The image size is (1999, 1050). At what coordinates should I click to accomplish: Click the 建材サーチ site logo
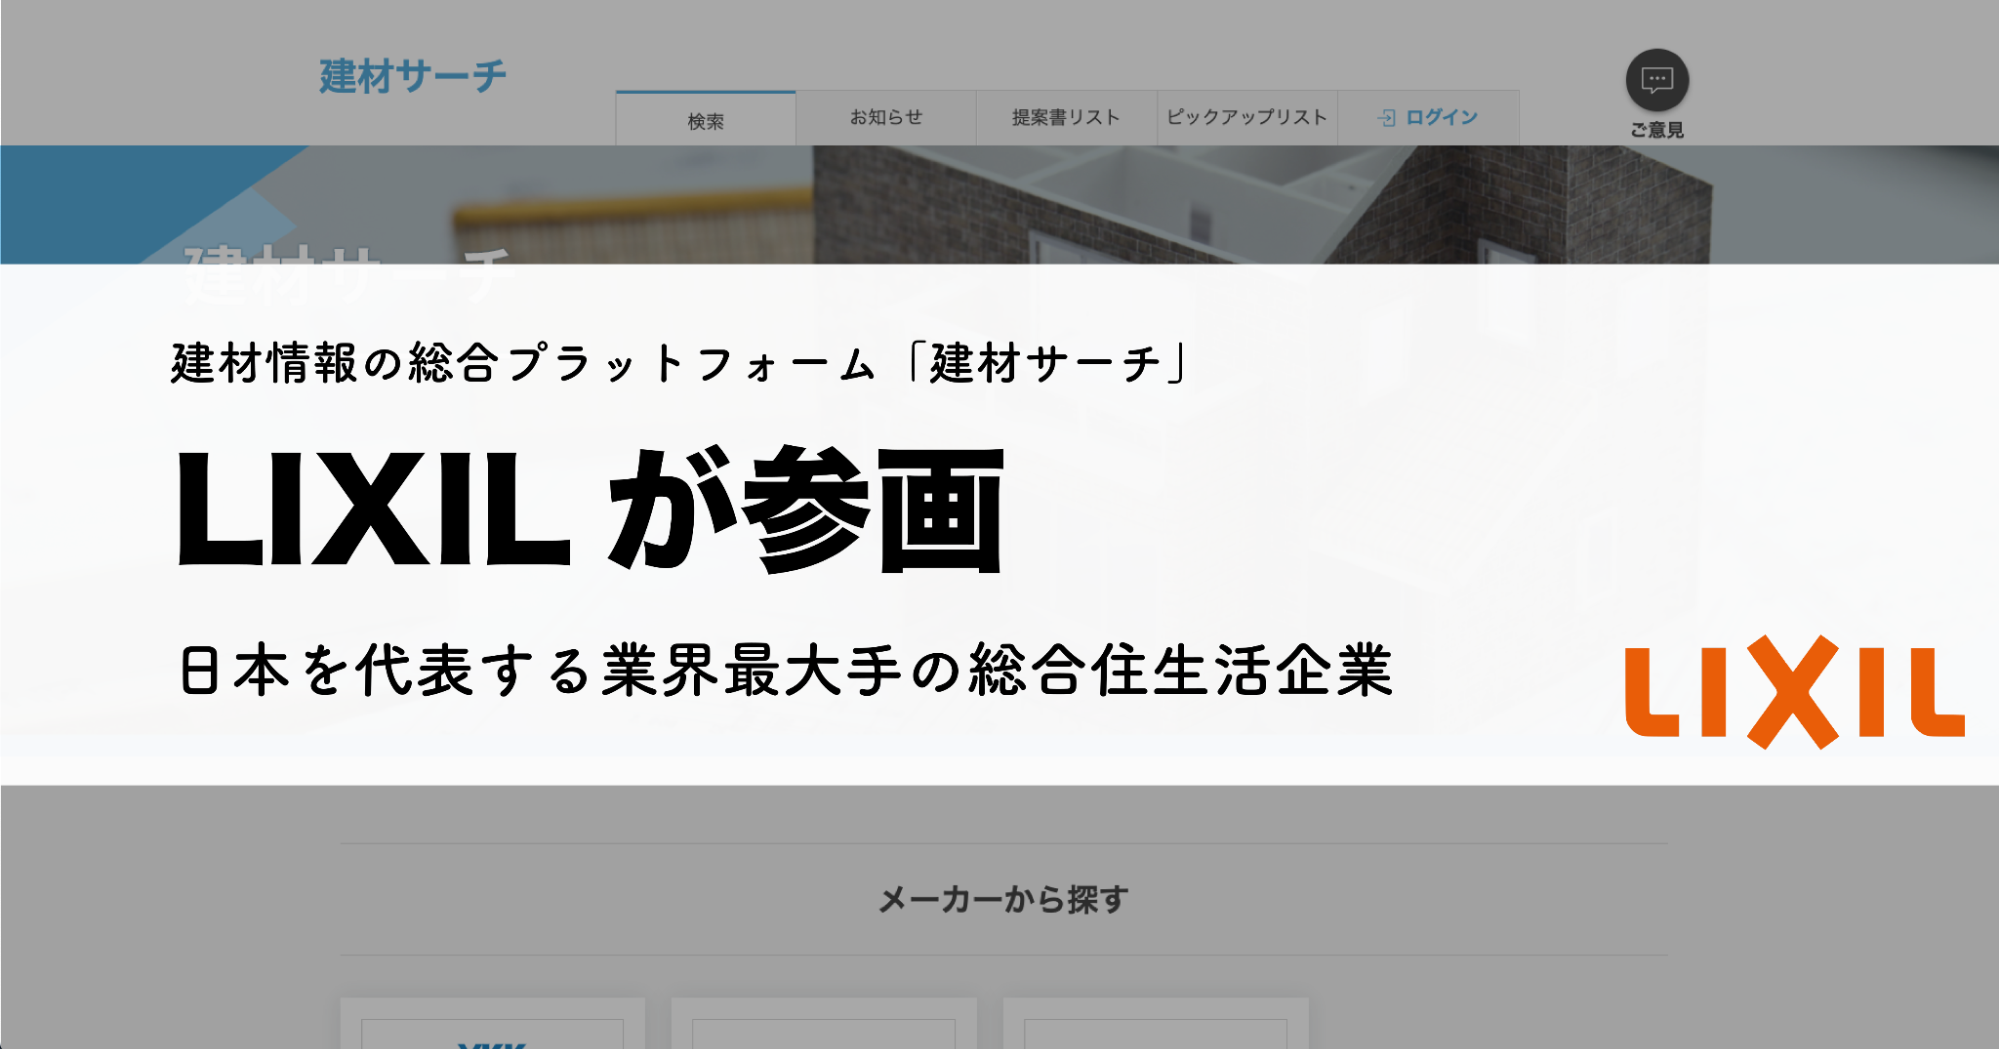(x=413, y=77)
